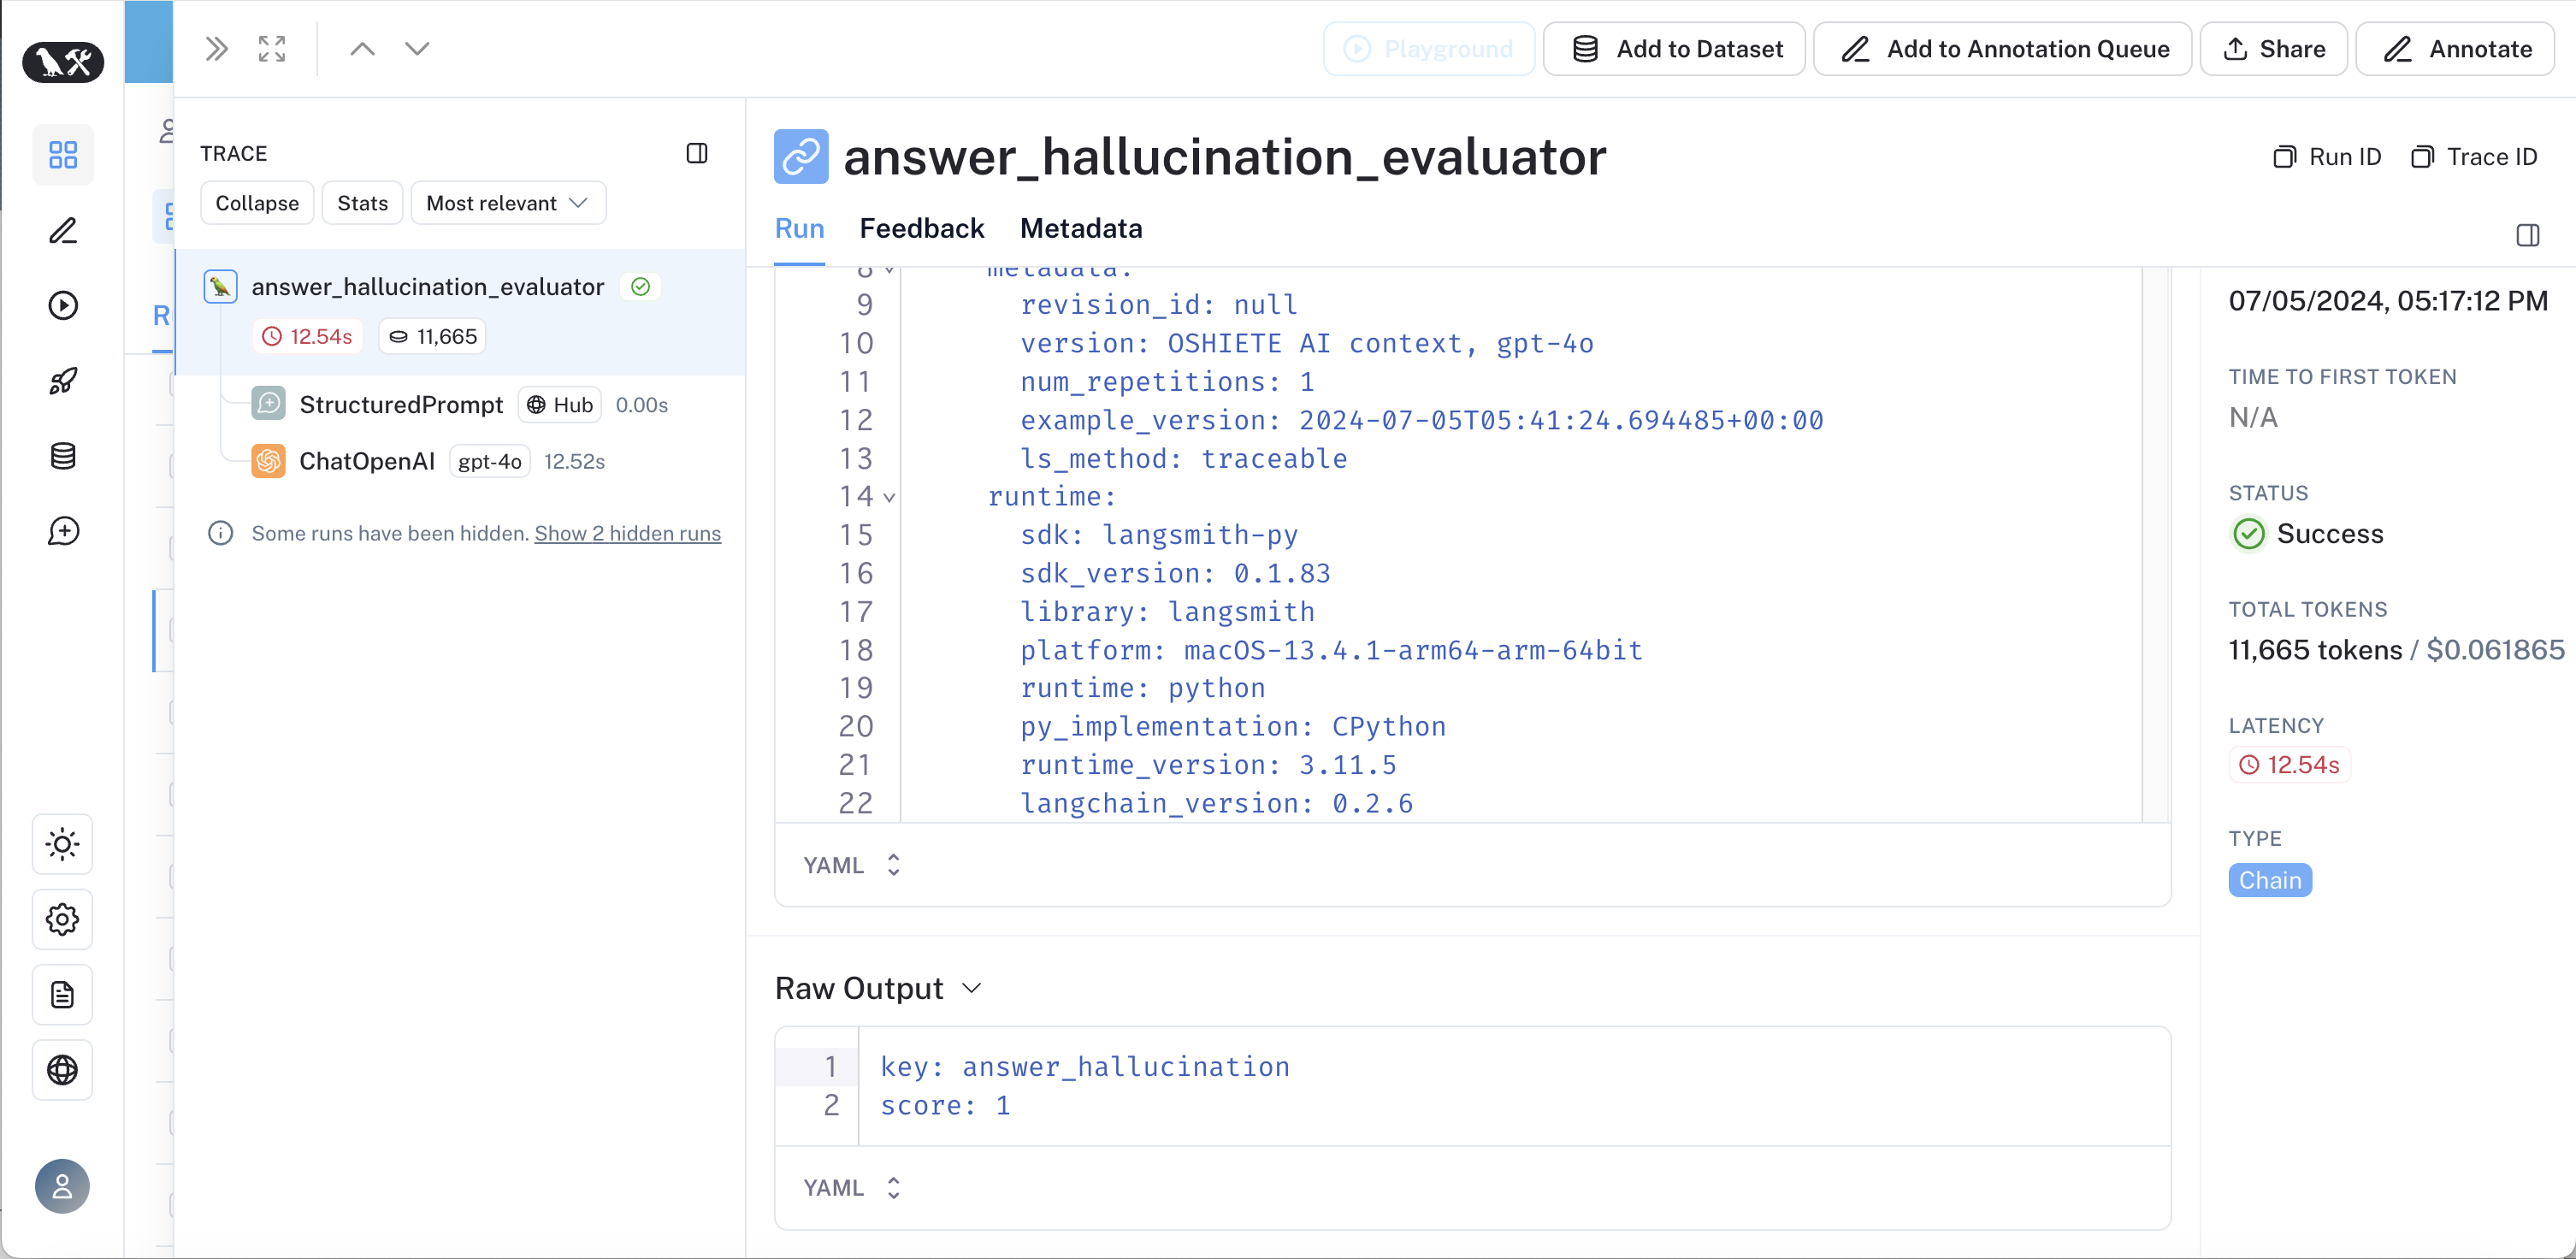Viewport: 2576px width, 1259px height.
Task: Click the Annotate button
Action: [x=2455, y=49]
